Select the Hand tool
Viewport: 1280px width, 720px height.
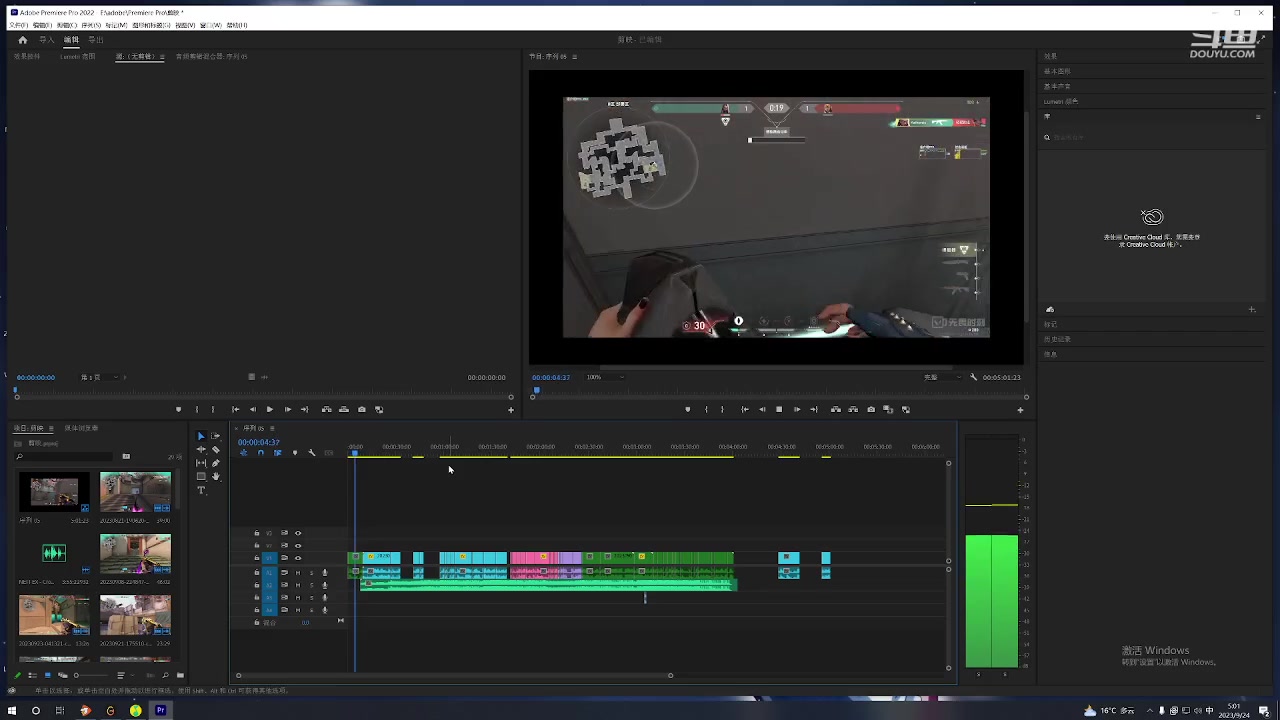pos(215,476)
